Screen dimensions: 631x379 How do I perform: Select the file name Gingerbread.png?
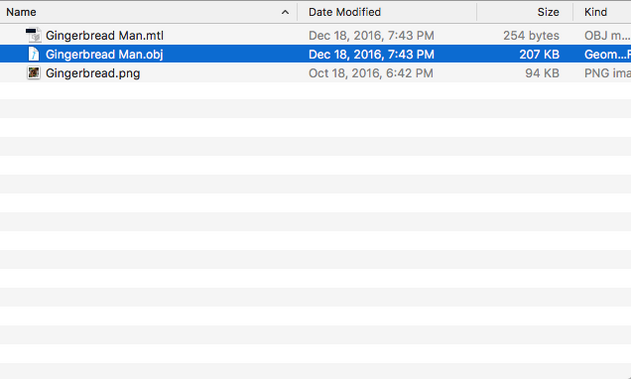click(93, 73)
